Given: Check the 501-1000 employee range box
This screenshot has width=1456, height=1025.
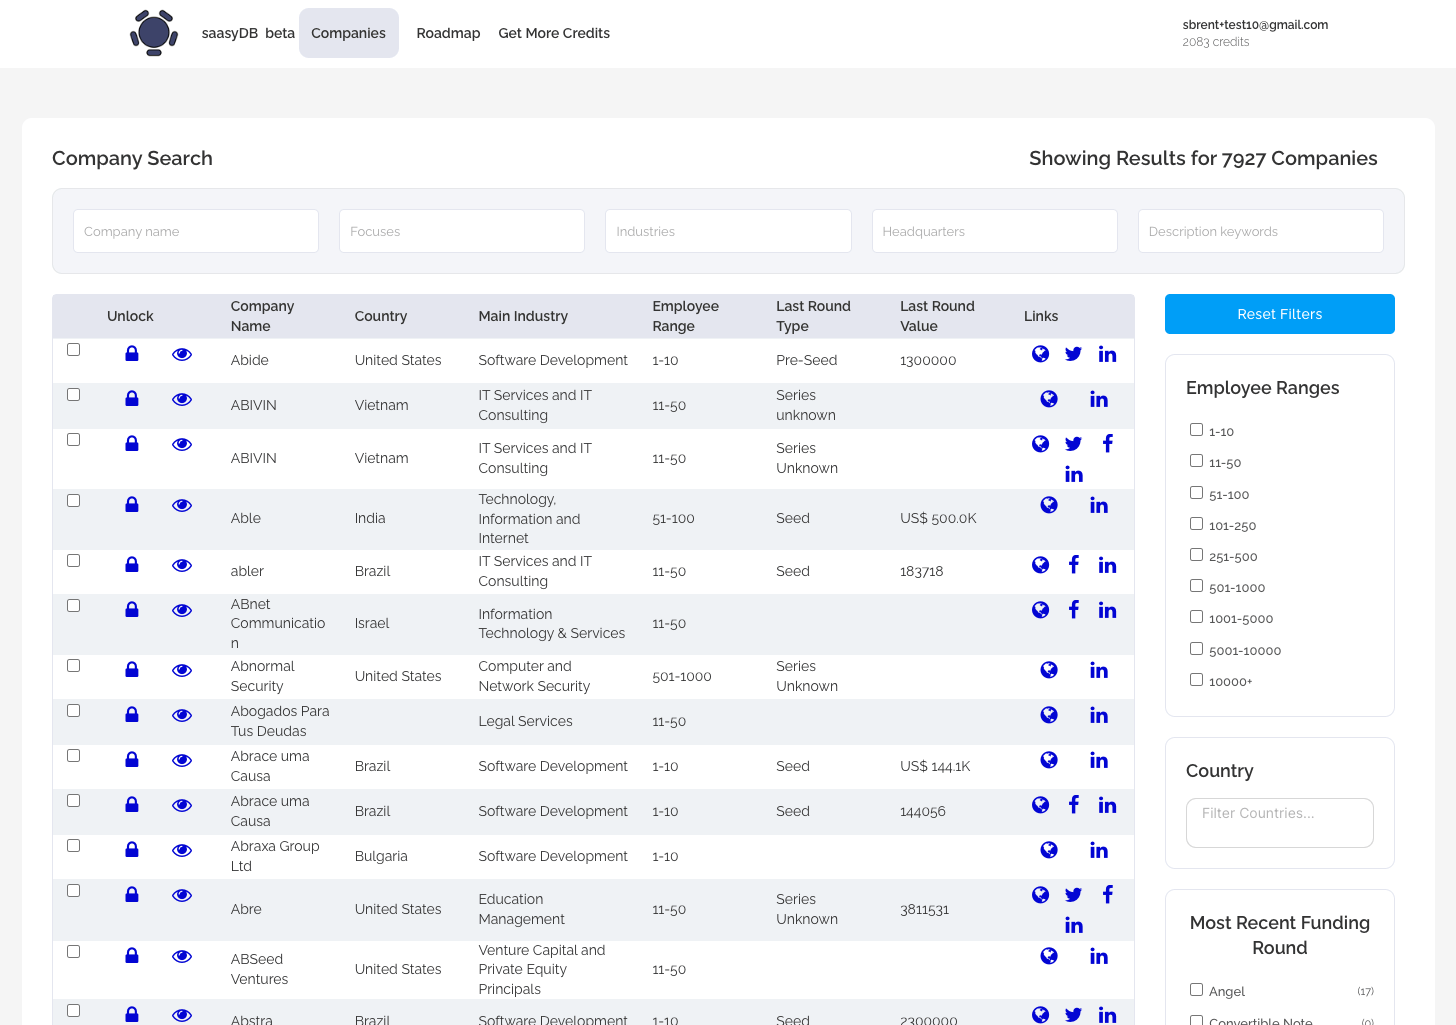Looking at the screenshot, I should [x=1196, y=586].
